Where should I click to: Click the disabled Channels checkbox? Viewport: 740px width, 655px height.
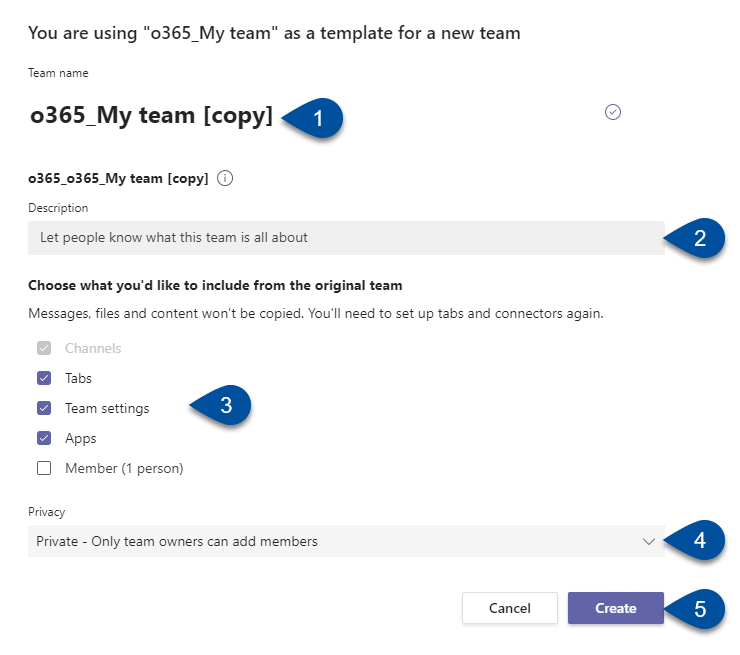click(x=44, y=348)
